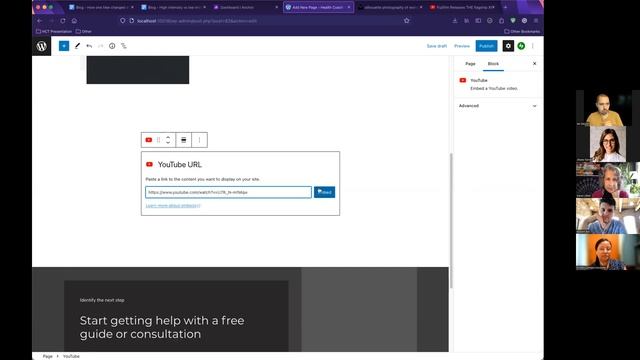Open the block inserter plus button

coord(64,46)
